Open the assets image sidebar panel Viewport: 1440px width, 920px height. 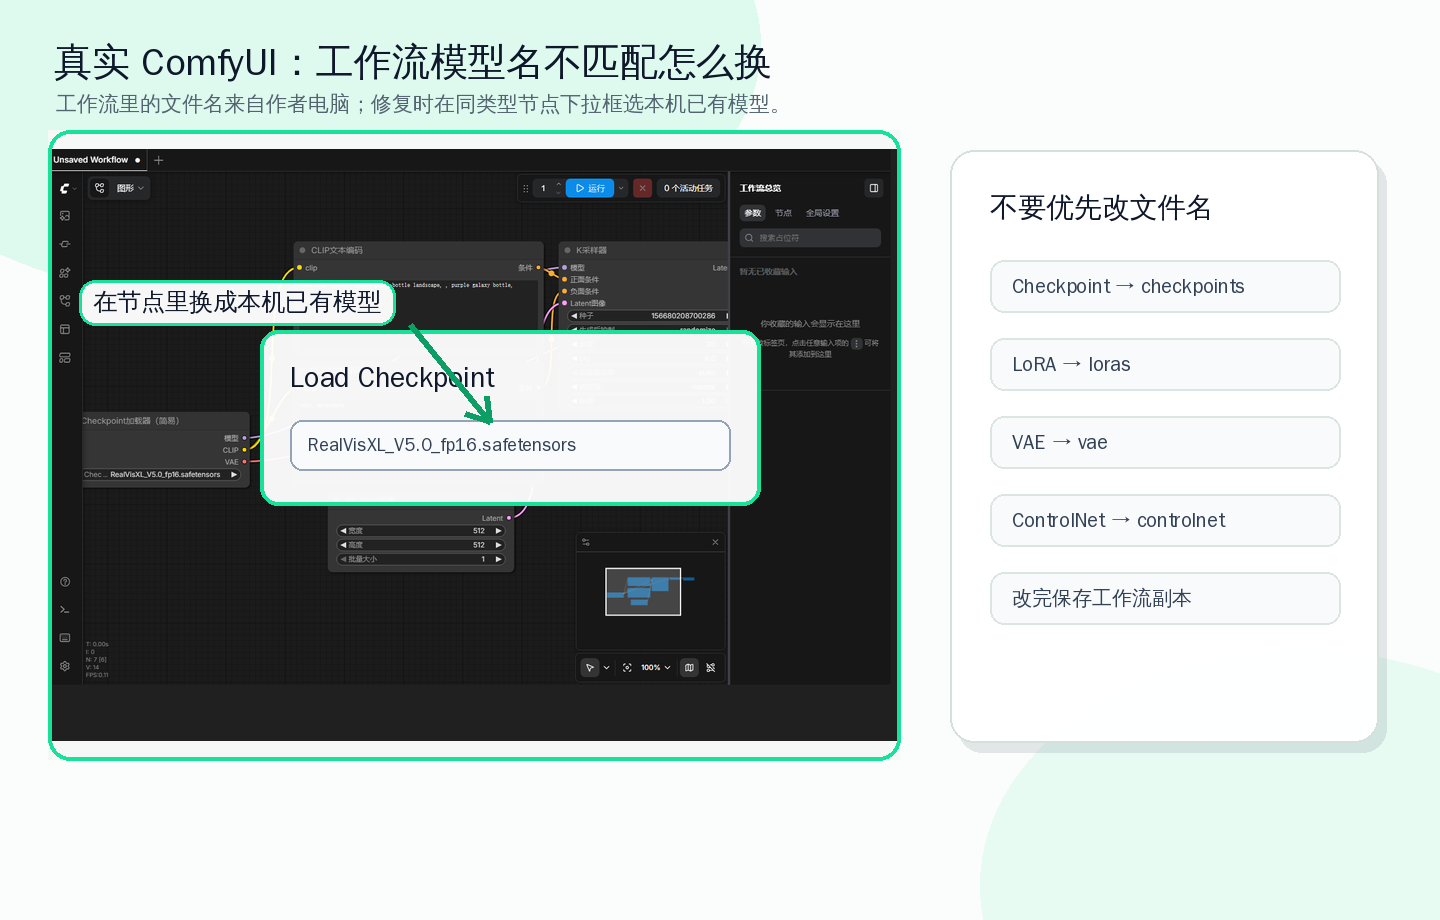pyautogui.click(x=65, y=216)
